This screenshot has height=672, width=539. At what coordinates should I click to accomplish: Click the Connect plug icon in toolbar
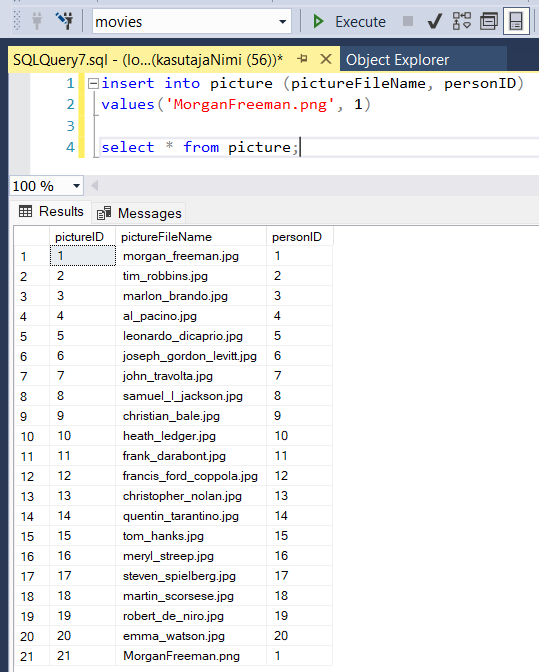coord(37,21)
